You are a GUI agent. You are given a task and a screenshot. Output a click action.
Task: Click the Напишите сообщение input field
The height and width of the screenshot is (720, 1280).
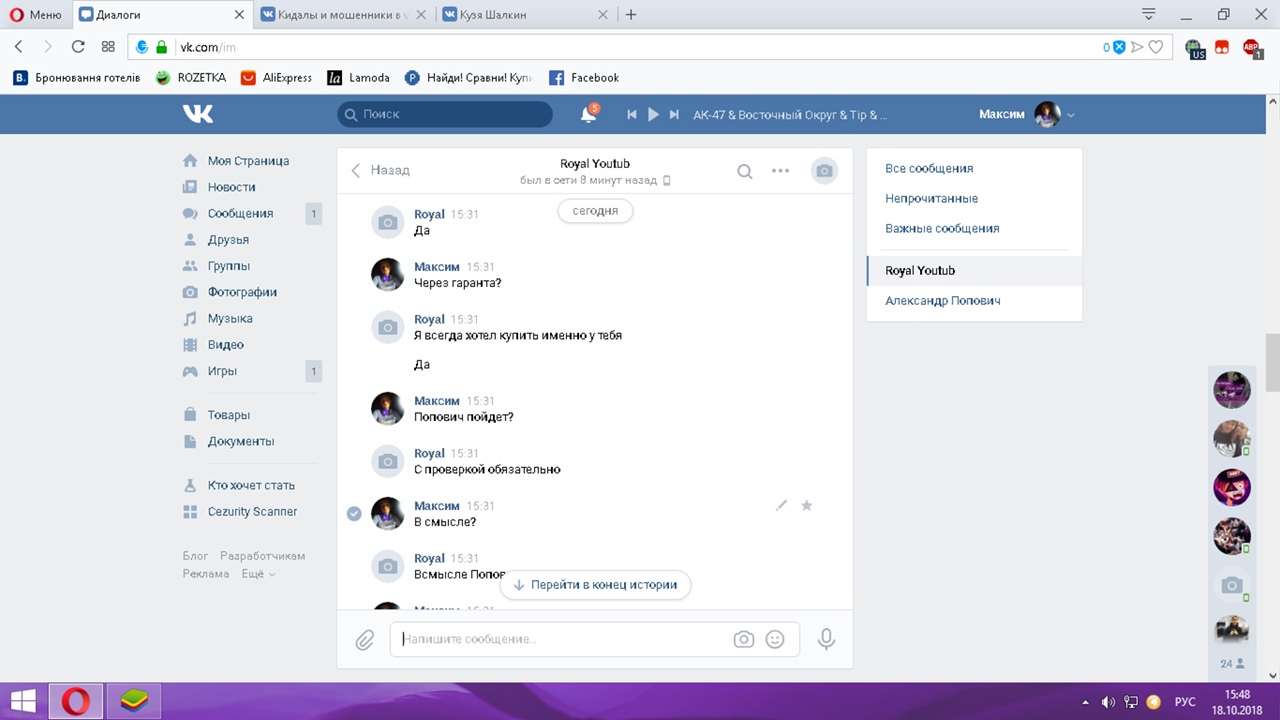pos(560,639)
